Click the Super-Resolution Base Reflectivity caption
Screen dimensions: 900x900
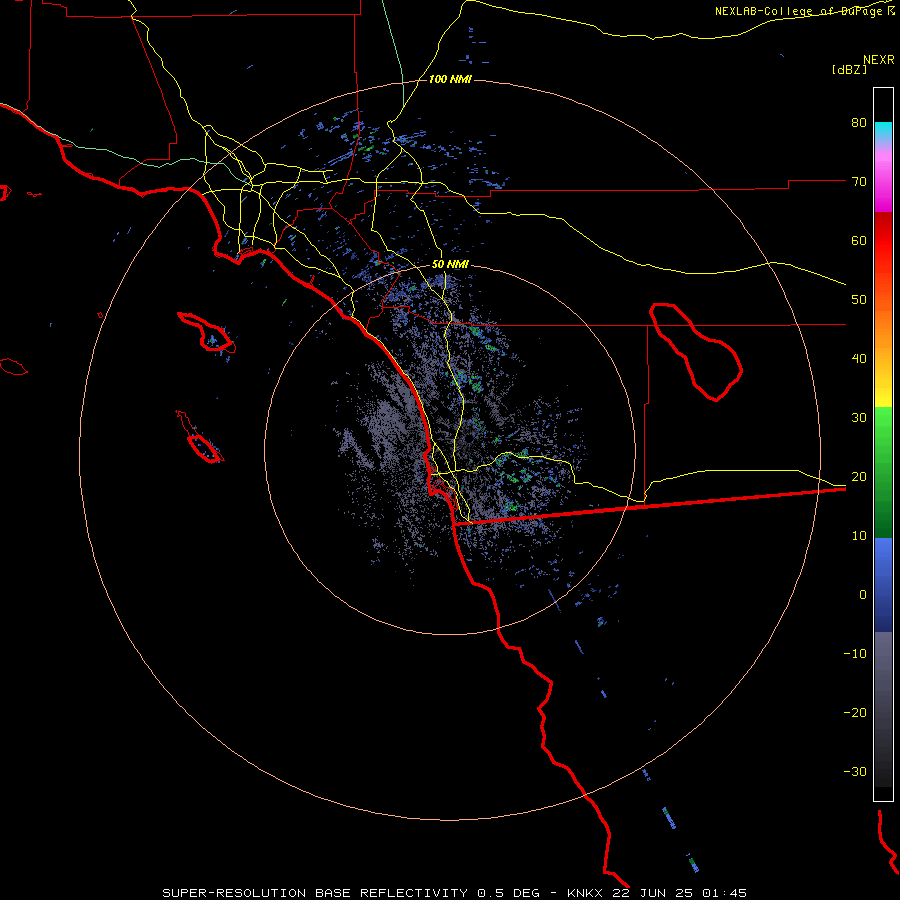pos(455,893)
